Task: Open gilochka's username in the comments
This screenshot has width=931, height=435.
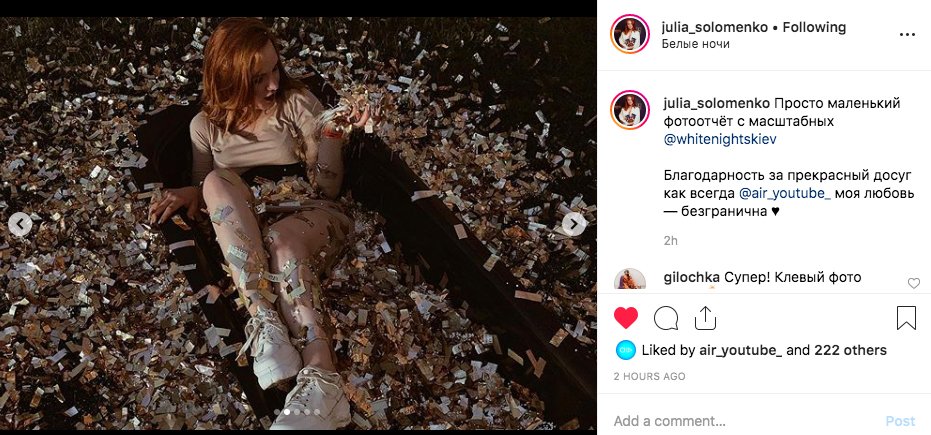Action: [x=691, y=277]
